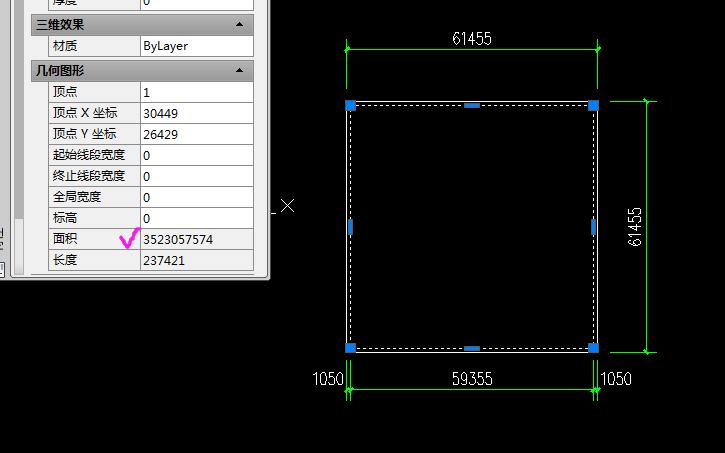Click the right edge midpoint grip
Viewport: 725px width, 453px height.
click(x=593, y=227)
